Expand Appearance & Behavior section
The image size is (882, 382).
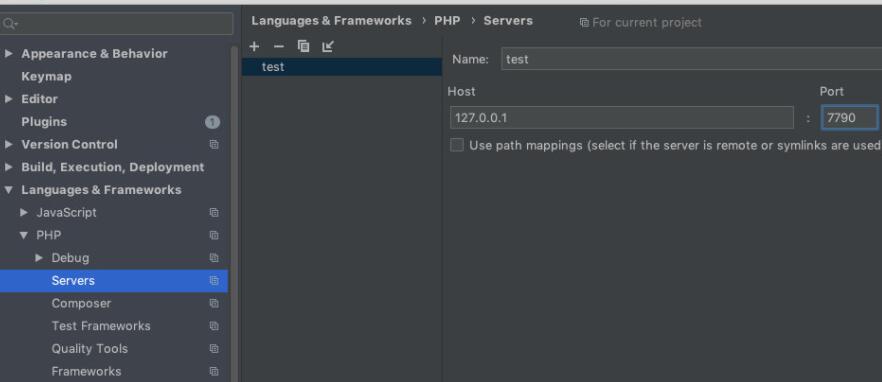tap(8, 53)
